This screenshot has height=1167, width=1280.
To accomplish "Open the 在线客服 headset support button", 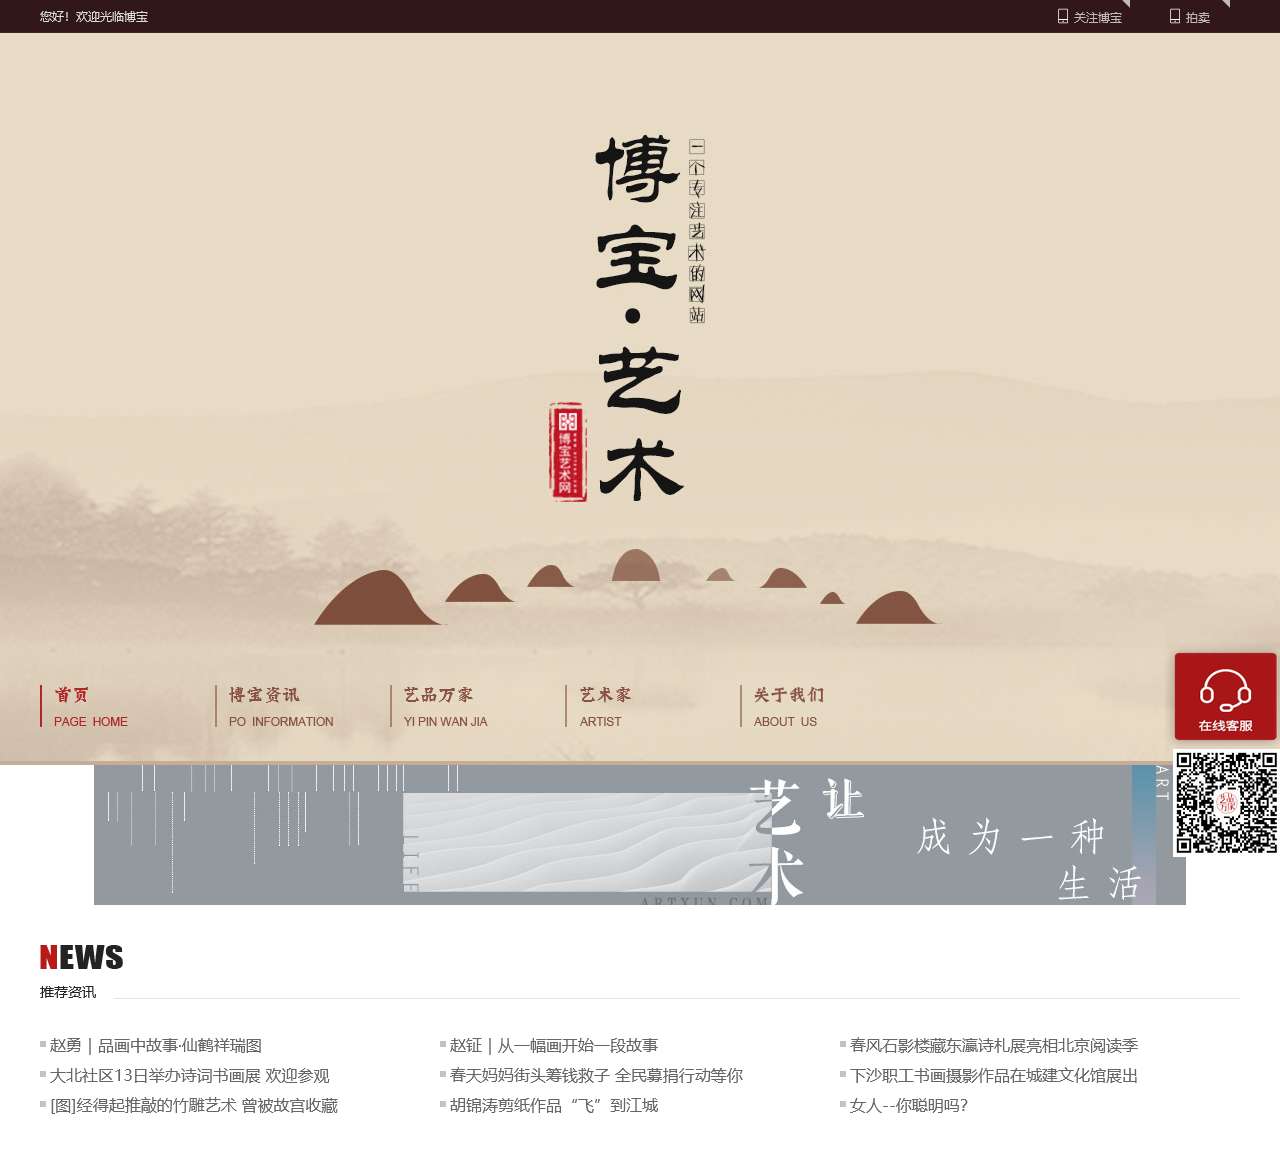I will click(1225, 696).
